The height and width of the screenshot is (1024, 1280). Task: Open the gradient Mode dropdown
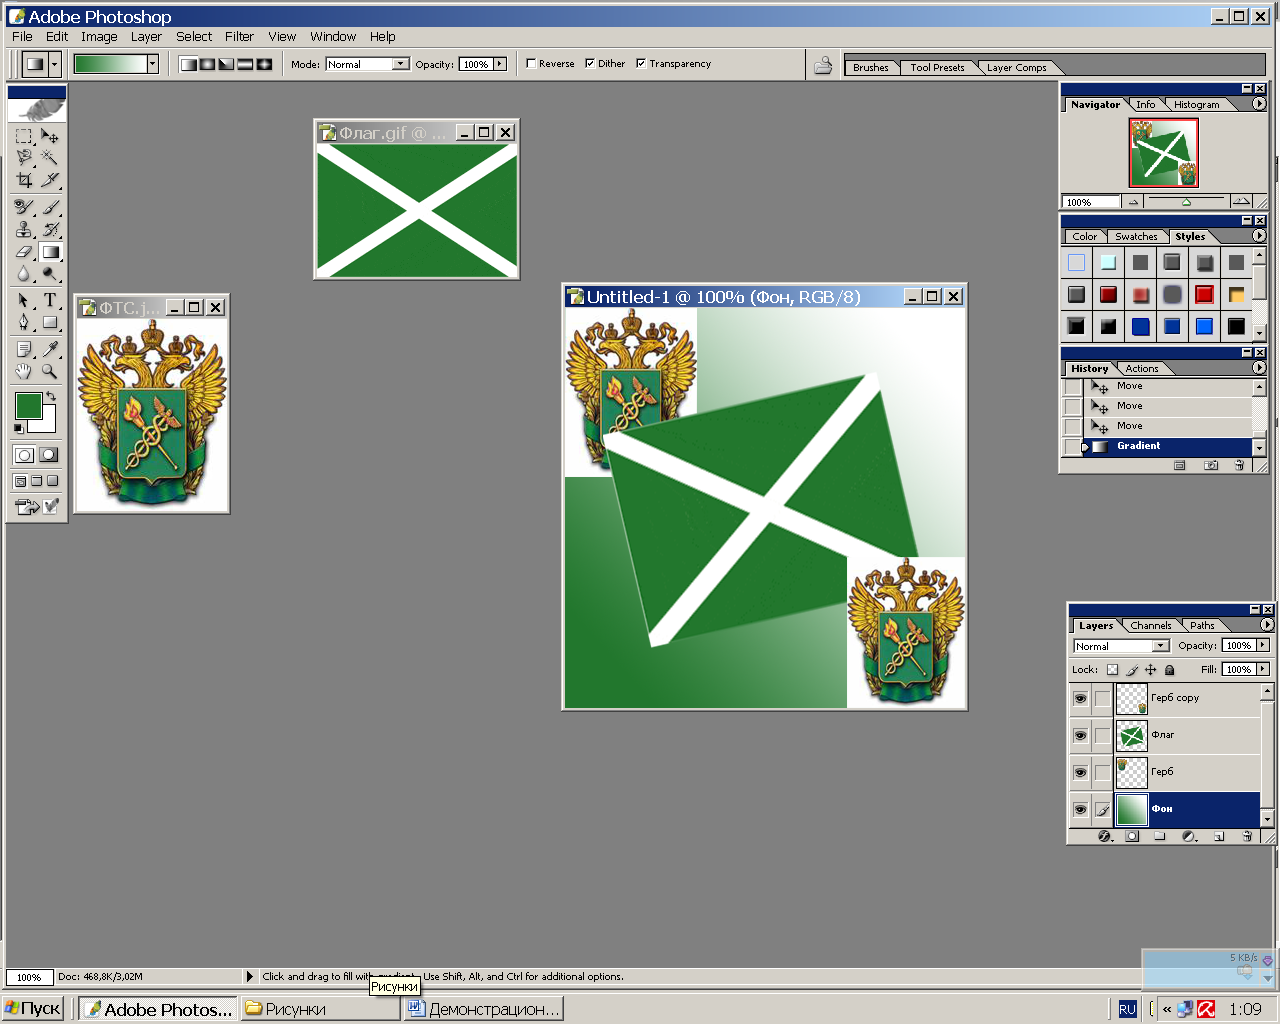coord(400,64)
